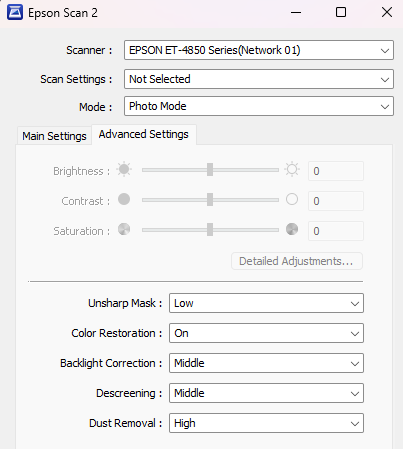Click the Detailed Adjustments button

297,261
